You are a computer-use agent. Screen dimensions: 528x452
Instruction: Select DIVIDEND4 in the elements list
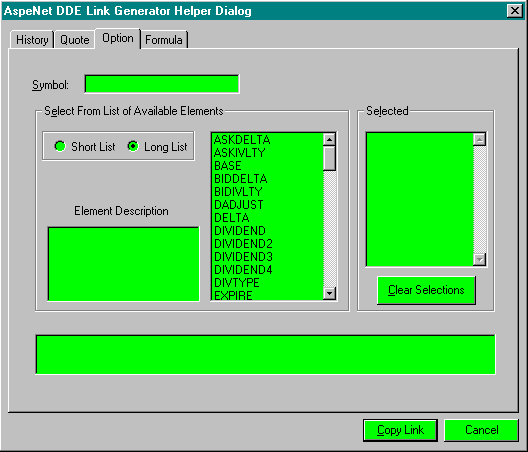click(268, 270)
